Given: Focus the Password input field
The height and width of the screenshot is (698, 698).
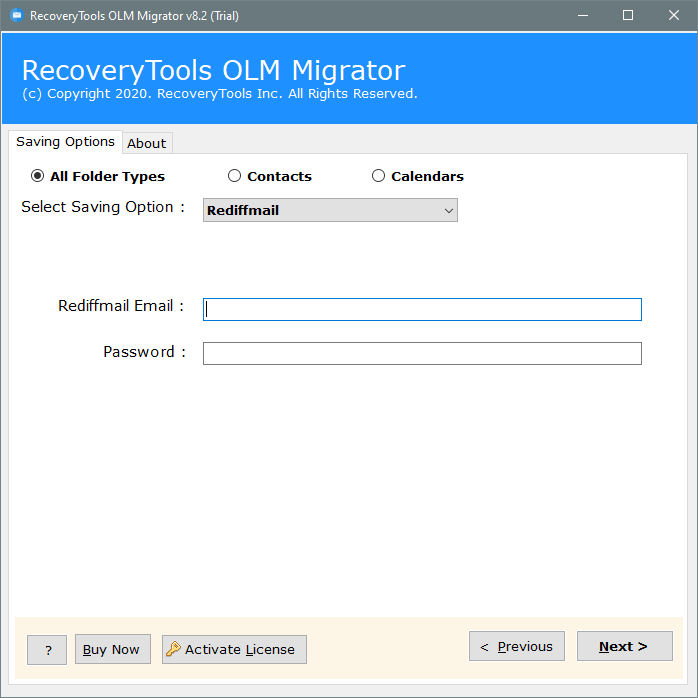Looking at the screenshot, I should tap(422, 353).
